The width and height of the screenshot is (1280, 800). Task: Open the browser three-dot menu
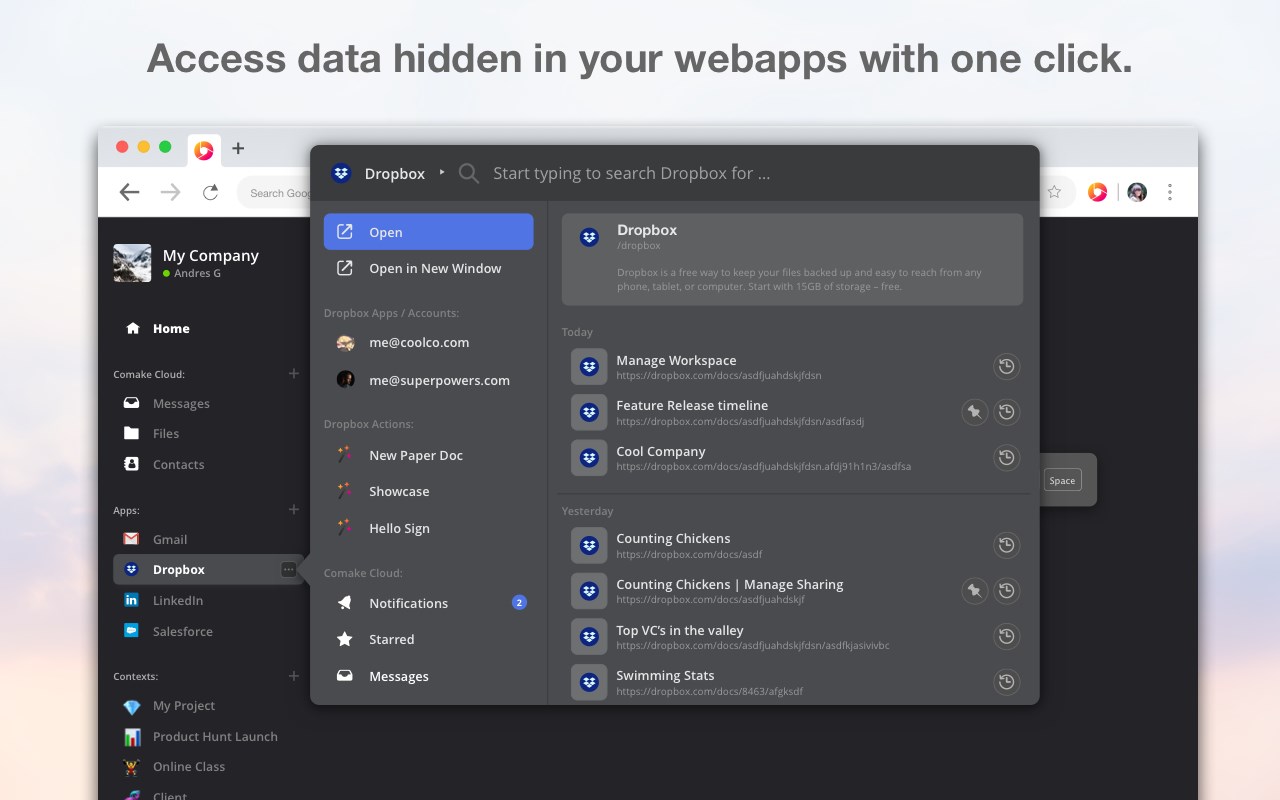(x=1170, y=192)
